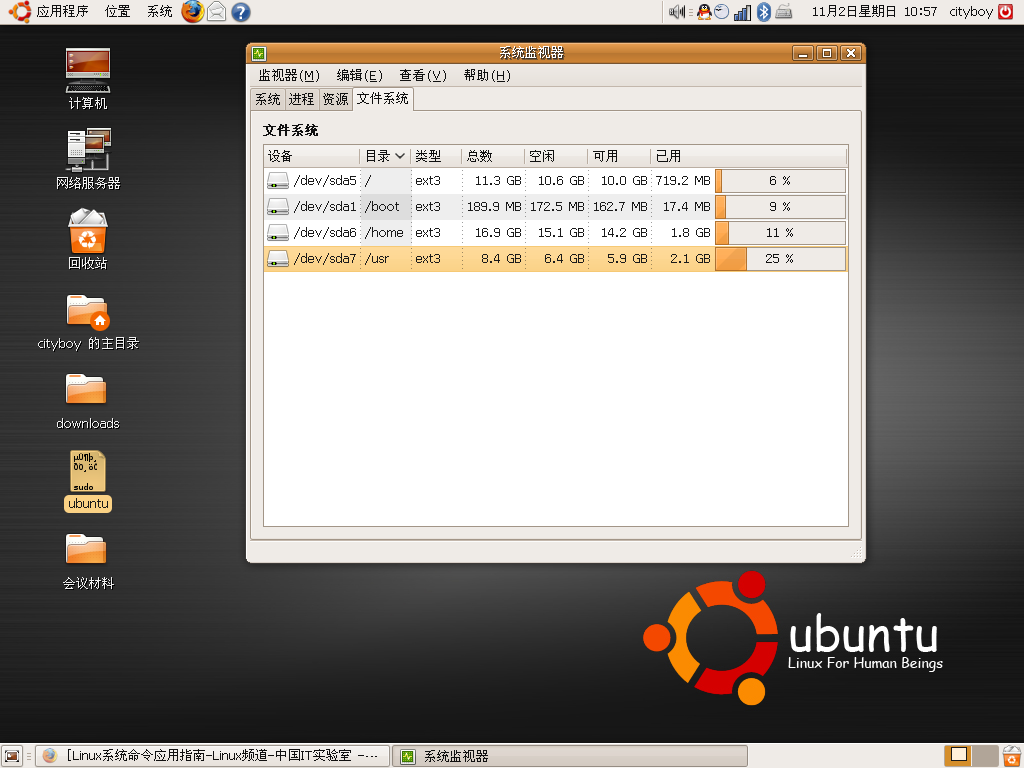This screenshot has height=768, width=1024.
Task: Open the 帮助(H) menu
Action: click(487, 76)
